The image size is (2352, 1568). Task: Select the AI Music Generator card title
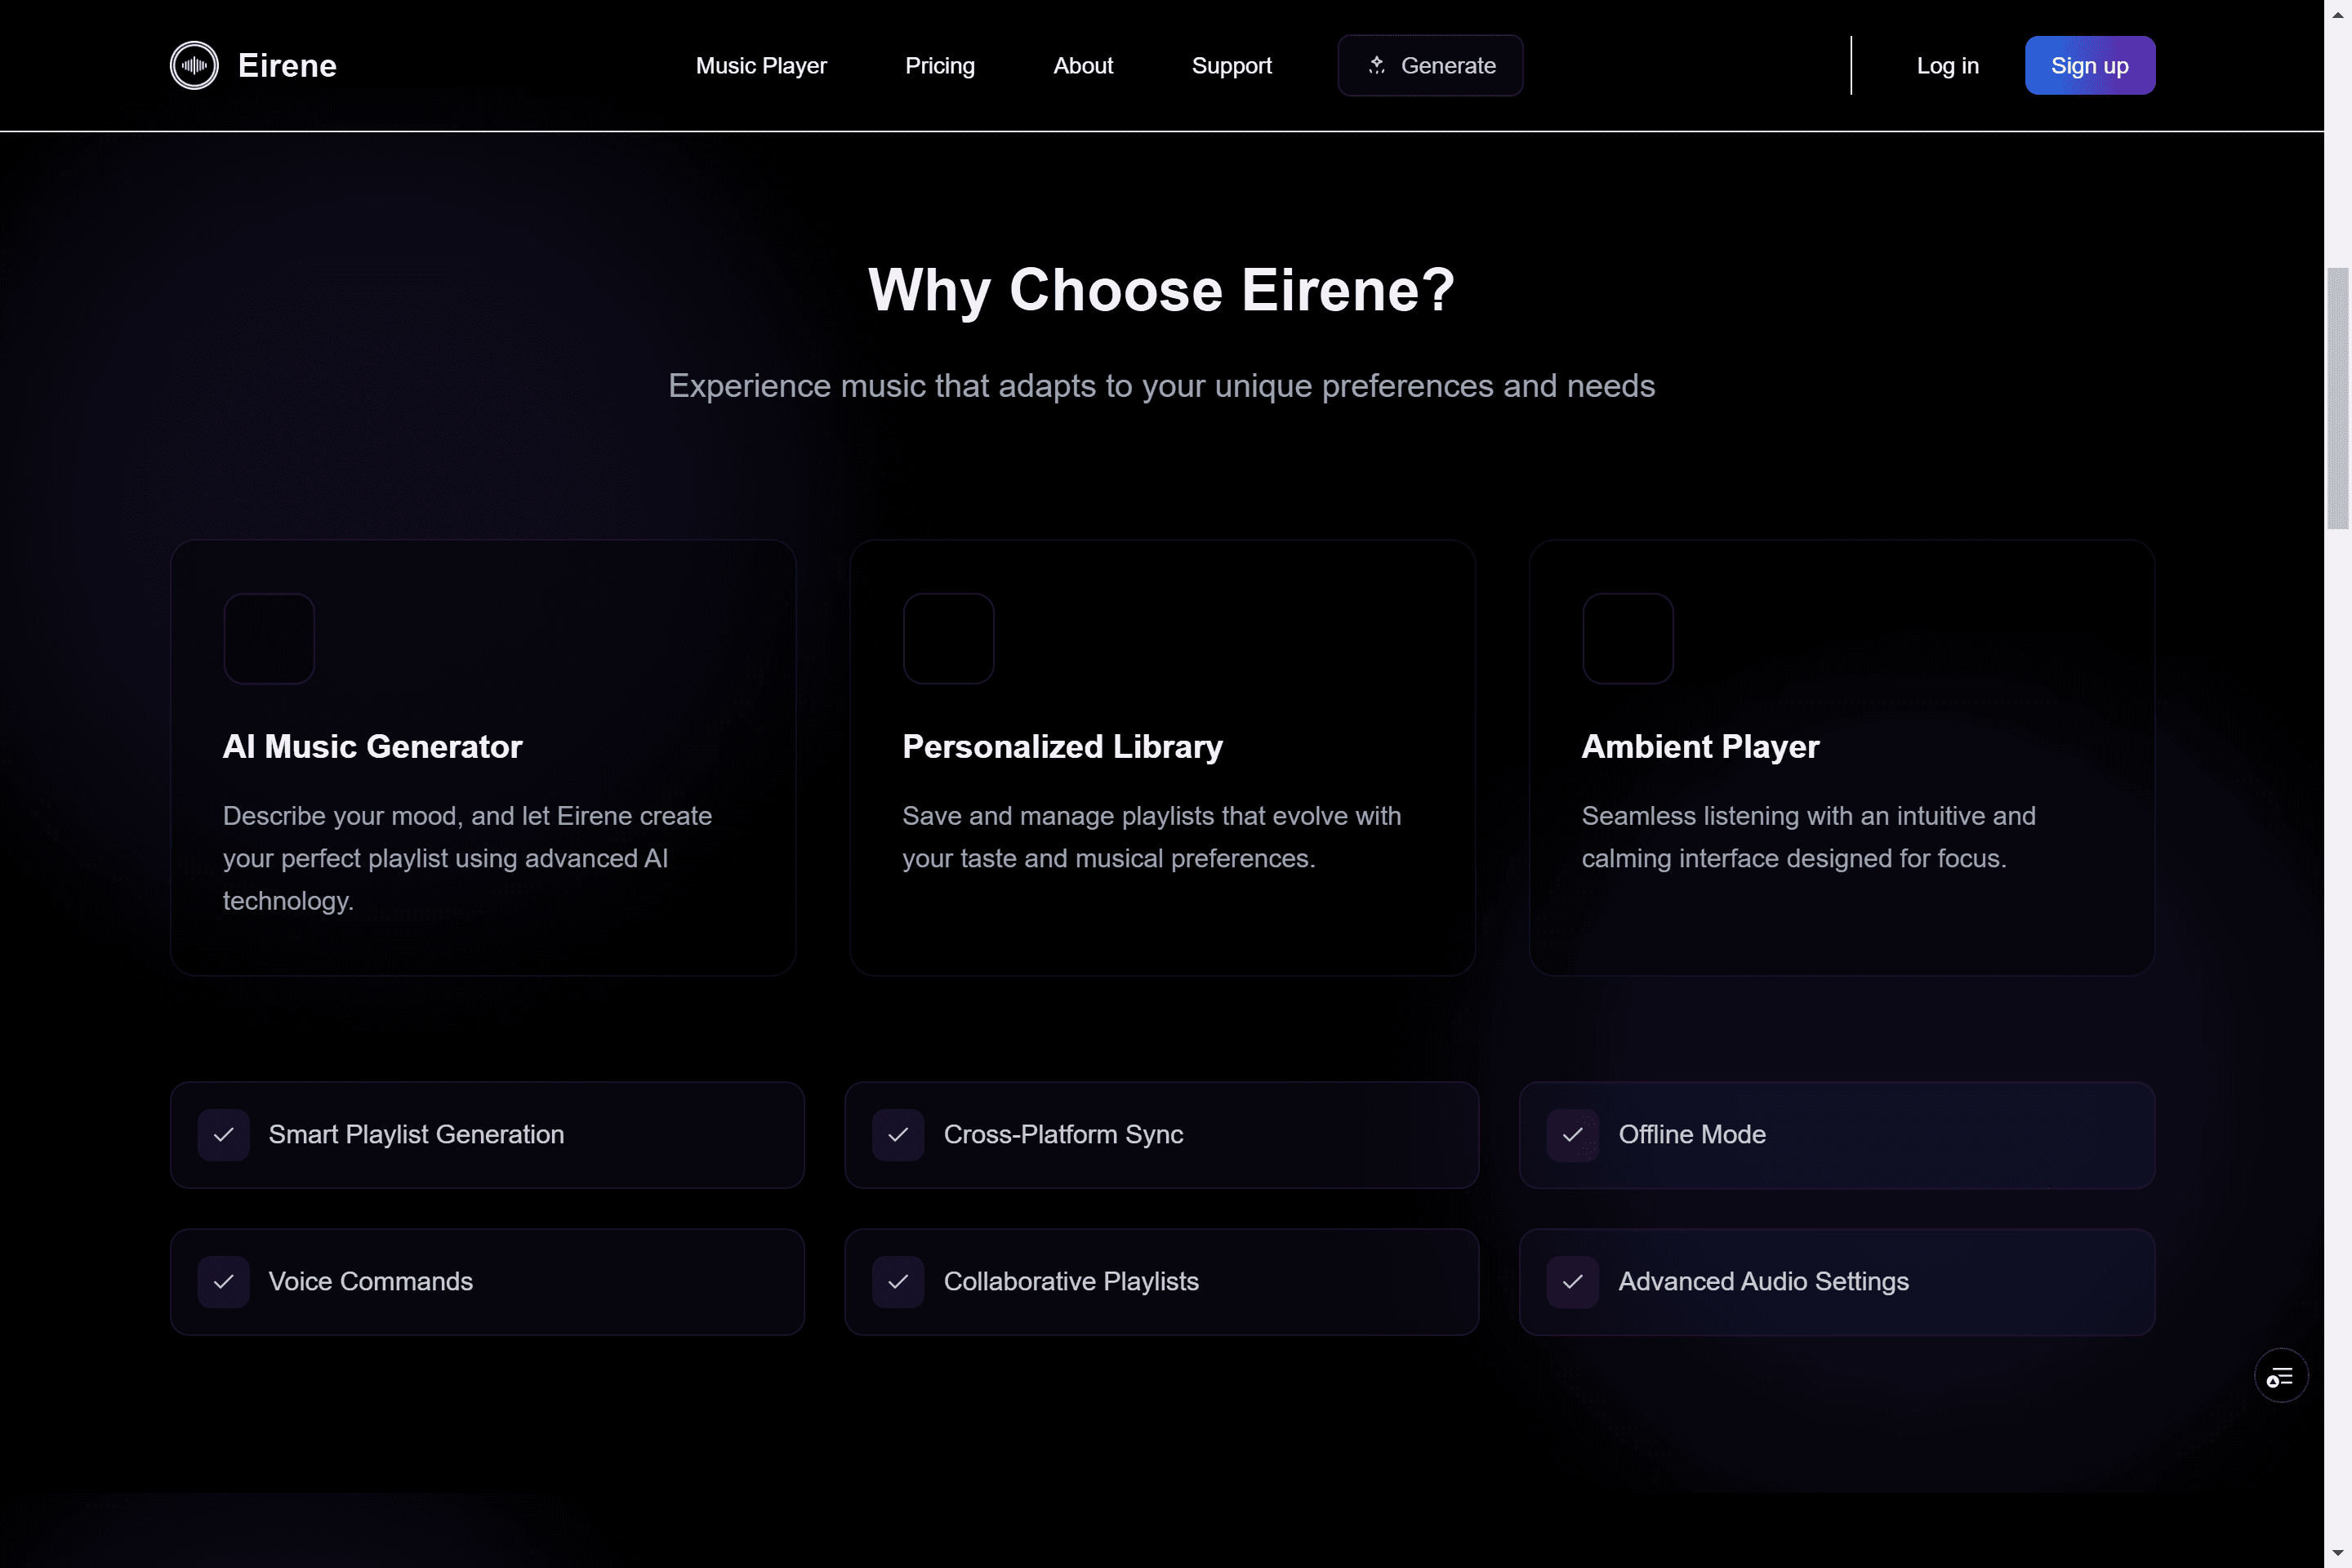[372, 746]
